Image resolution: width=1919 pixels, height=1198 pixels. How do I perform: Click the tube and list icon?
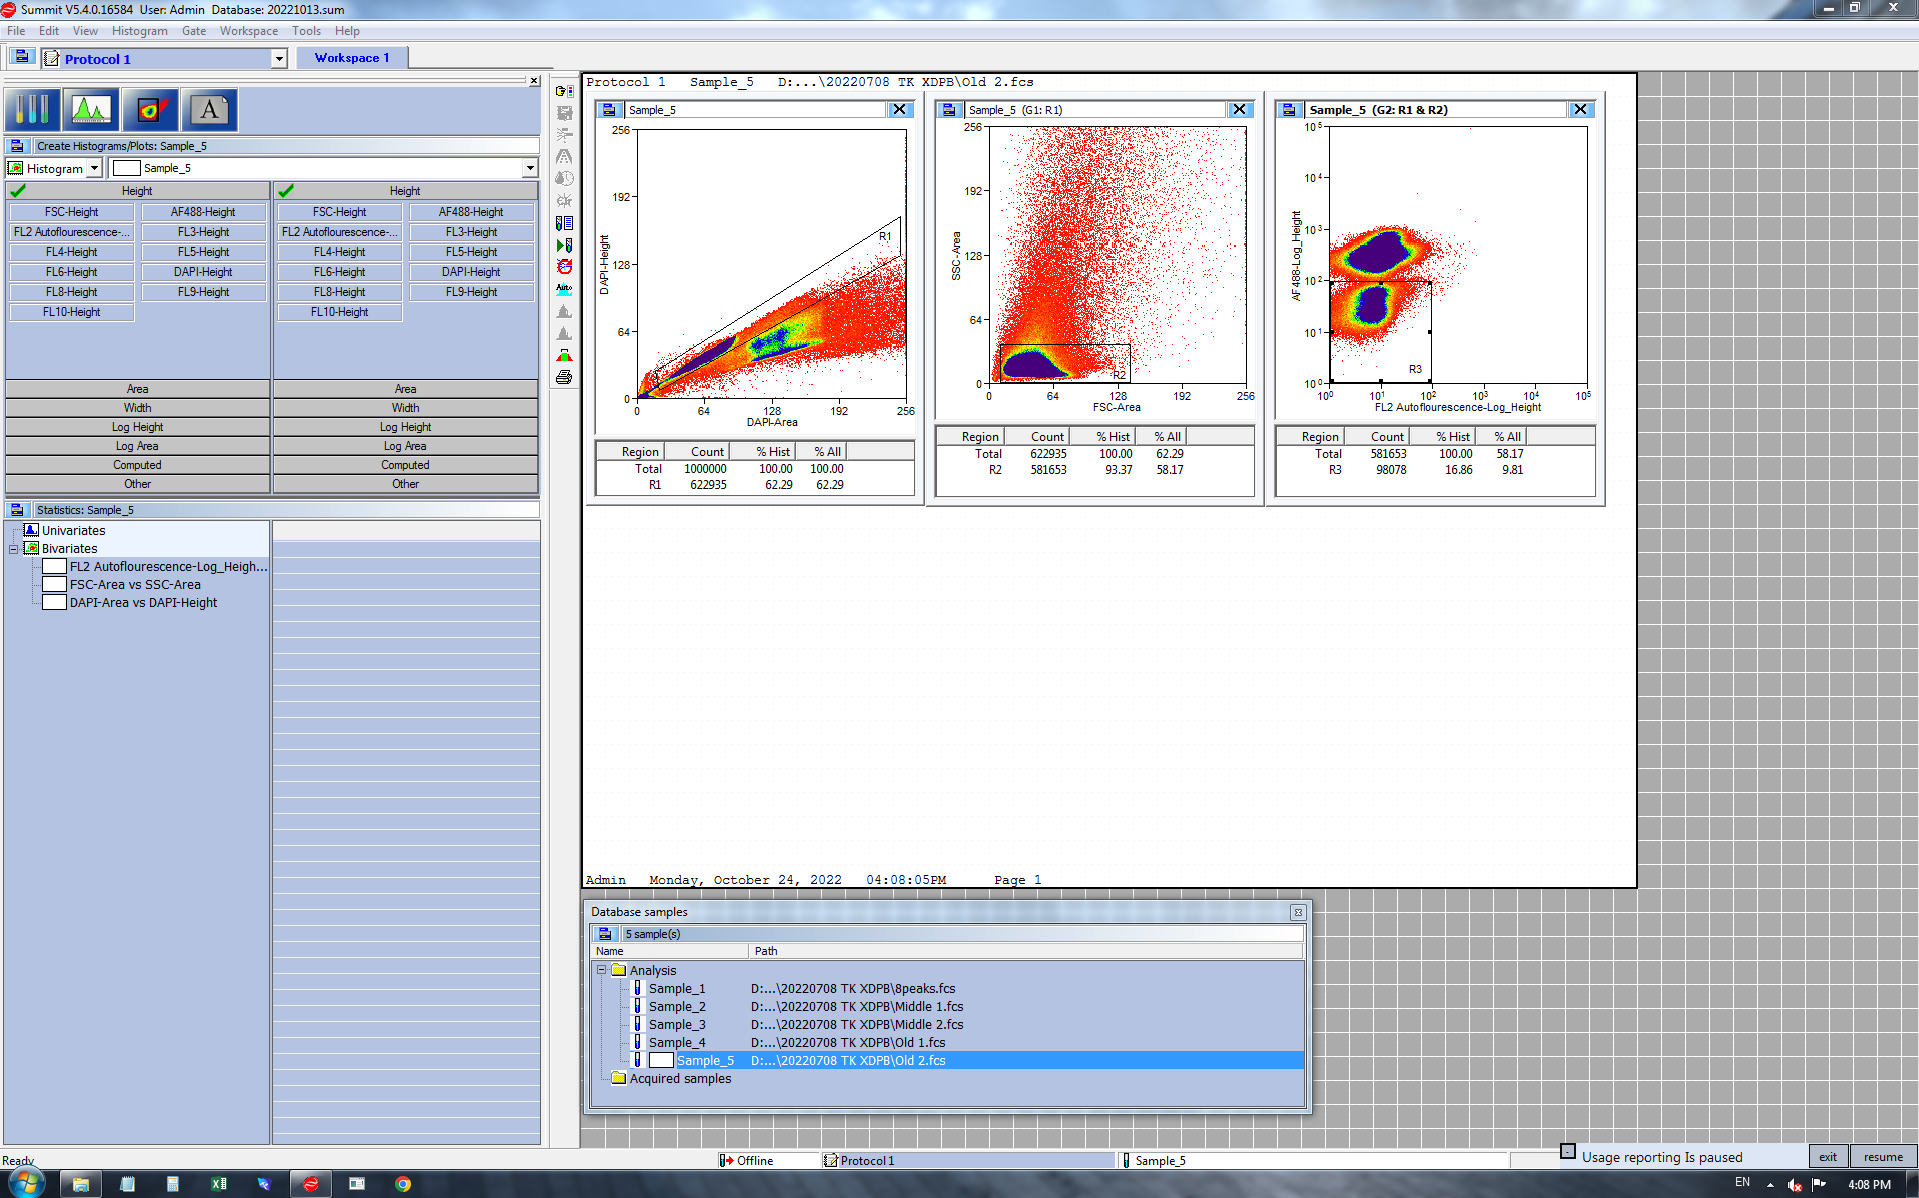click(x=564, y=223)
